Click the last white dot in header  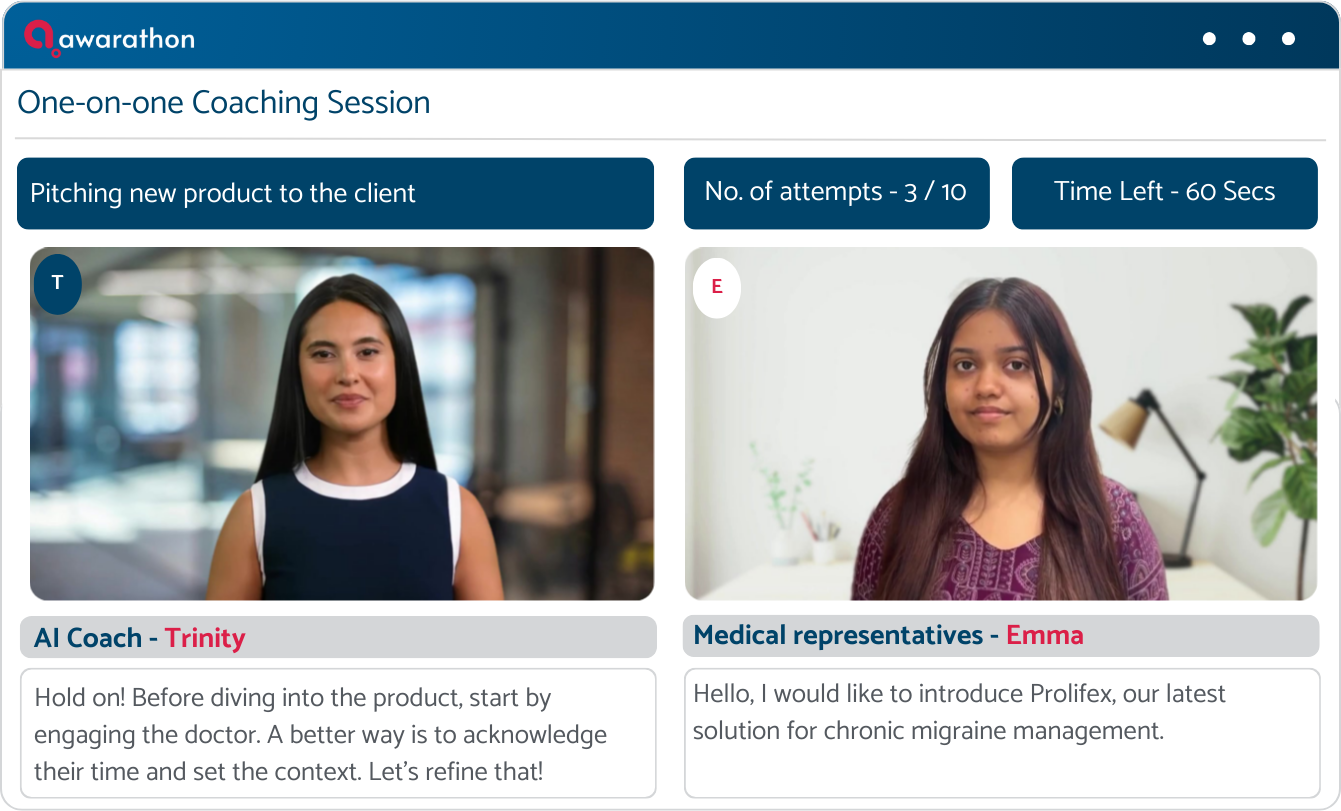pyautogui.click(x=1289, y=39)
